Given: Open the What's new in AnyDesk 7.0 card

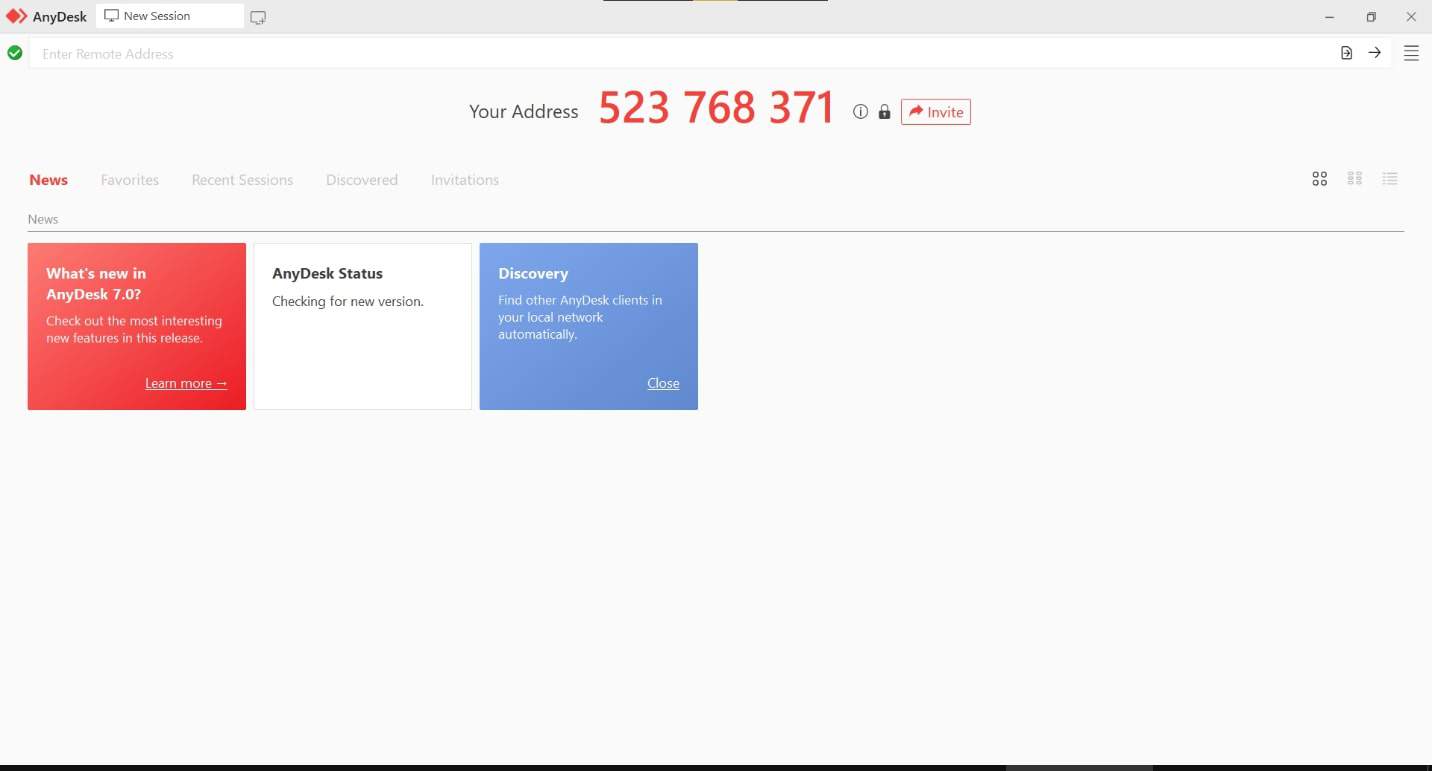Looking at the screenshot, I should point(137,326).
